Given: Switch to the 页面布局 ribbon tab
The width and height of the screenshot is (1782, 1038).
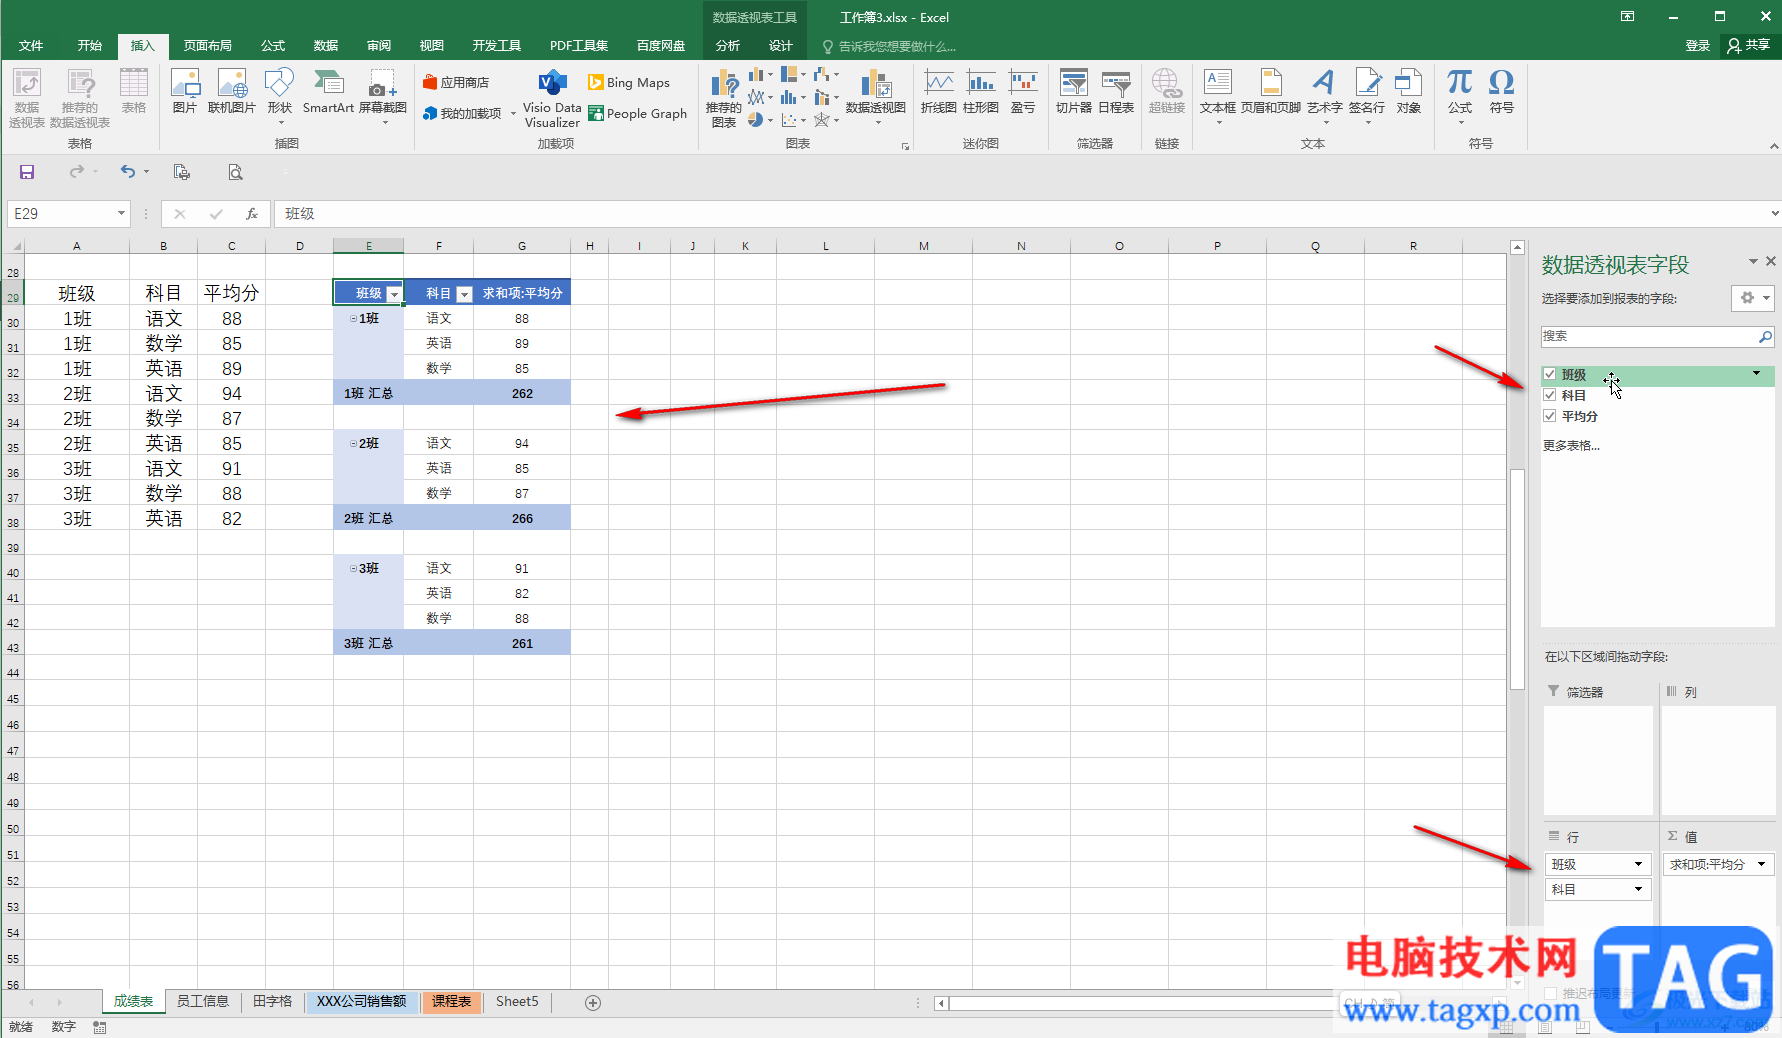Looking at the screenshot, I should (208, 45).
